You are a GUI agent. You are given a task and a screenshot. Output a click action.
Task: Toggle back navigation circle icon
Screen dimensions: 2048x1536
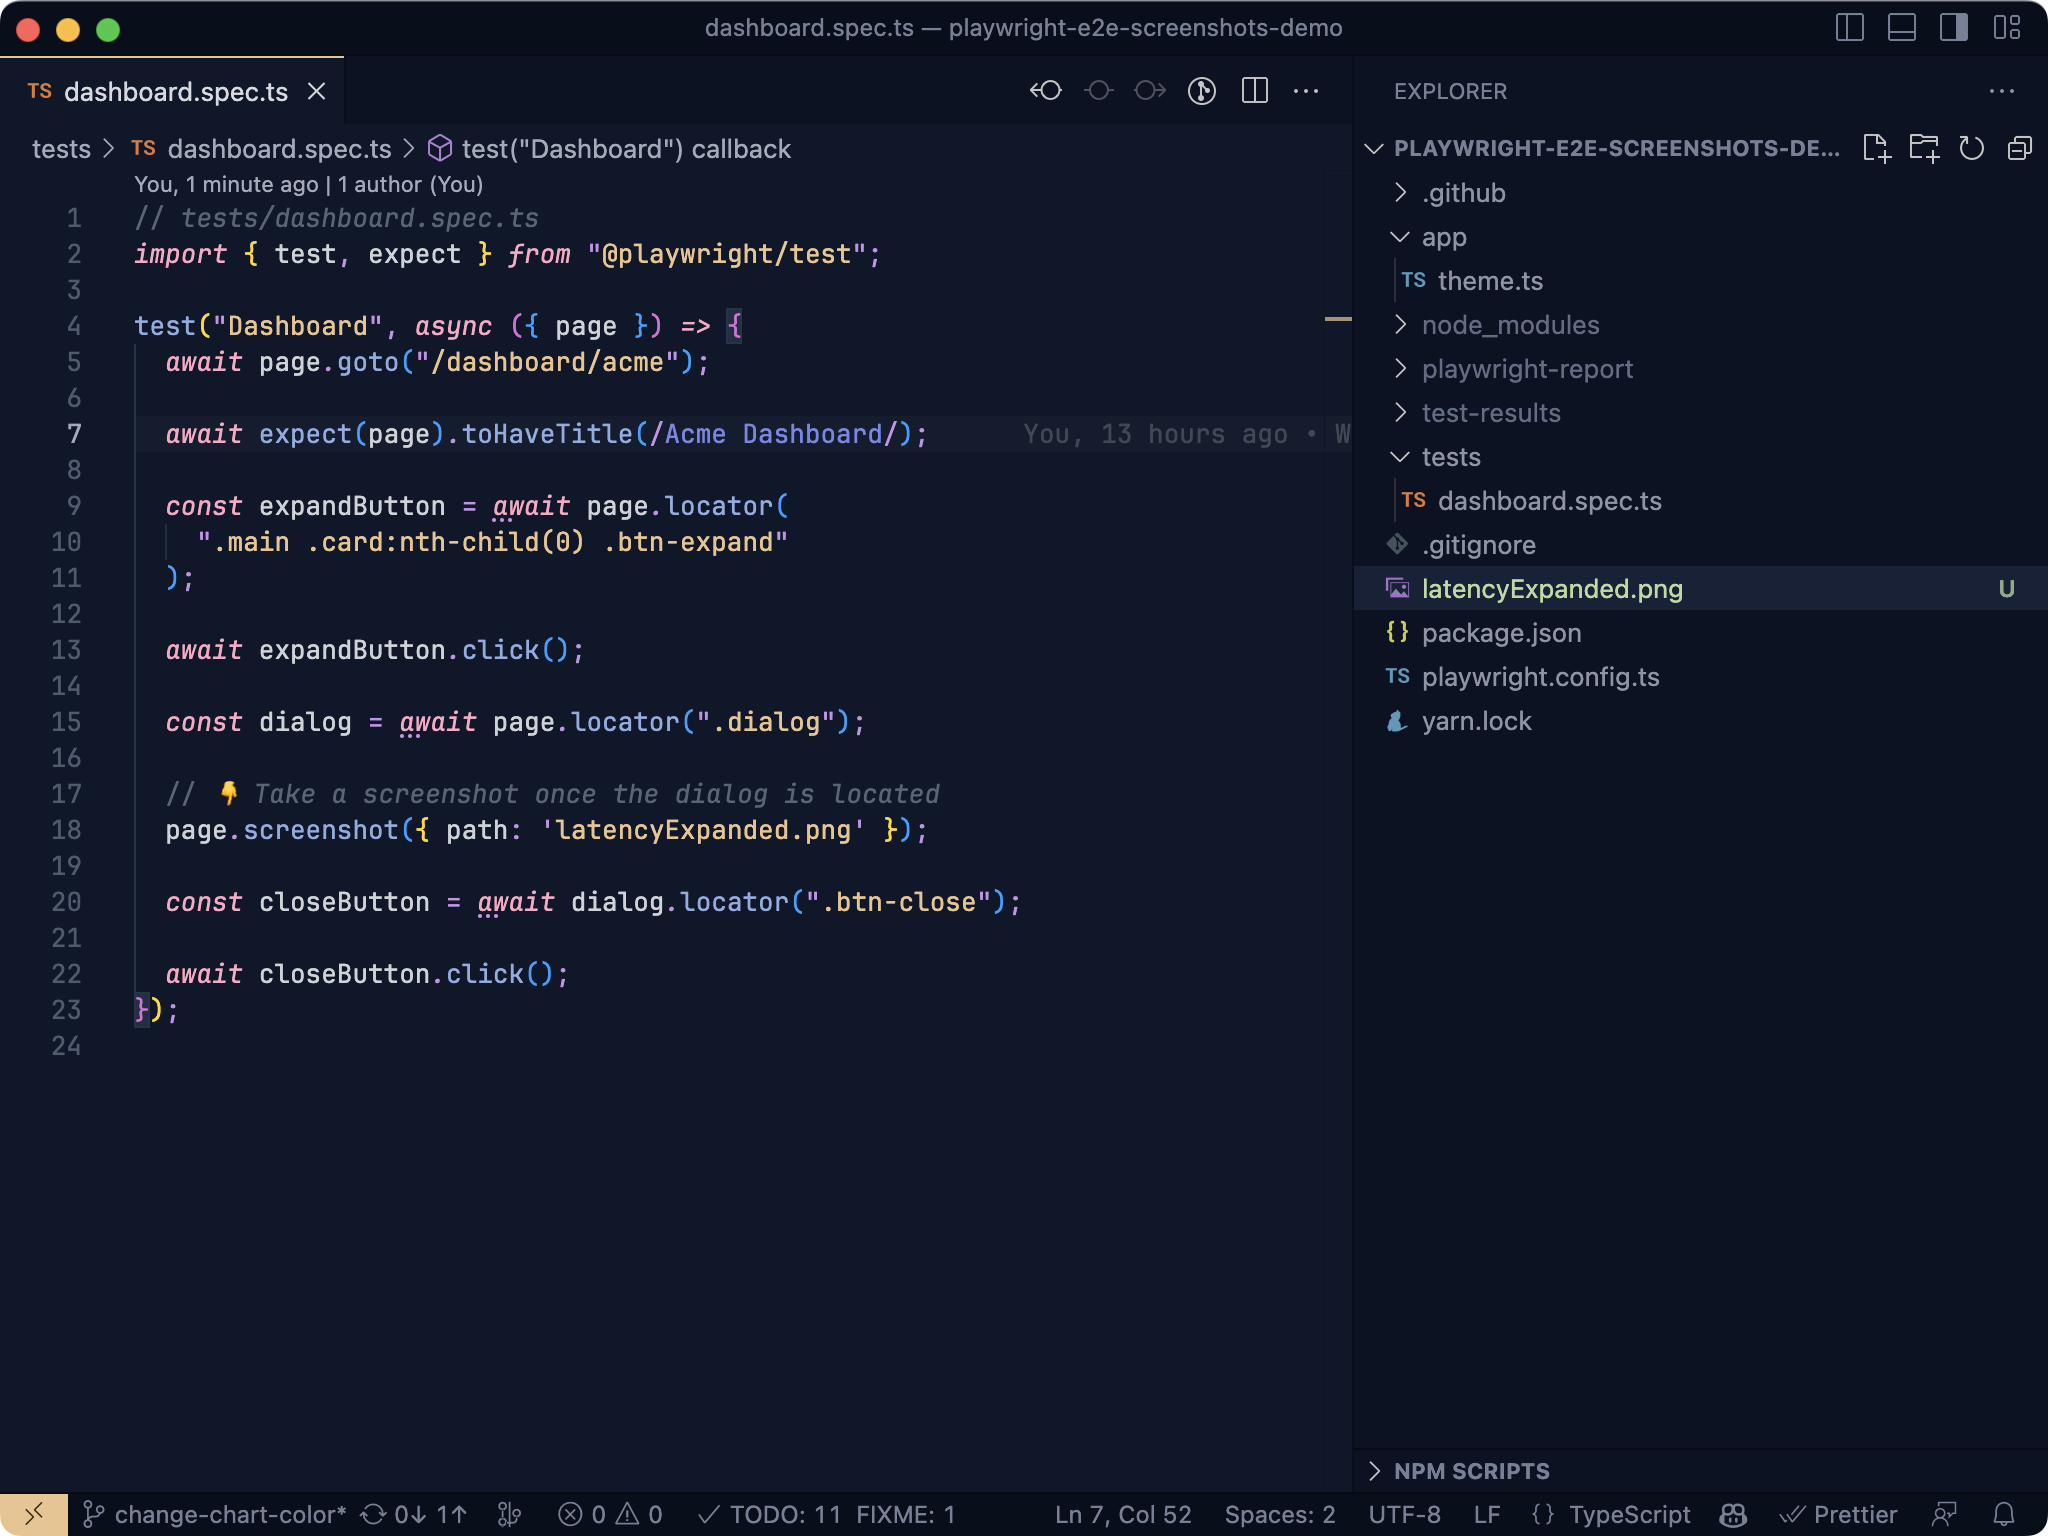(x=1047, y=90)
